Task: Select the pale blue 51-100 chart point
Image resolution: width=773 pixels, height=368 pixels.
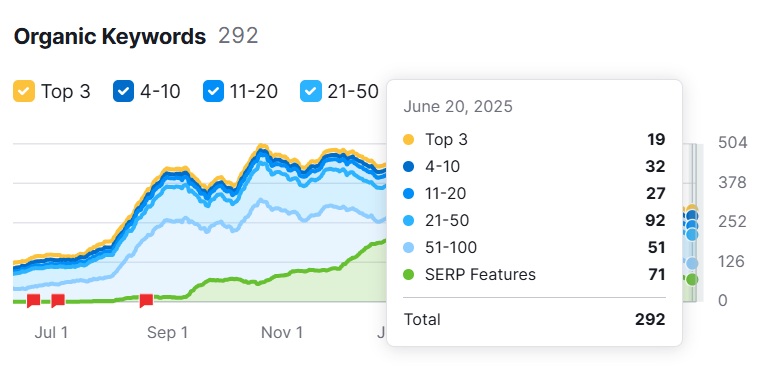Action: (x=692, y=264)
